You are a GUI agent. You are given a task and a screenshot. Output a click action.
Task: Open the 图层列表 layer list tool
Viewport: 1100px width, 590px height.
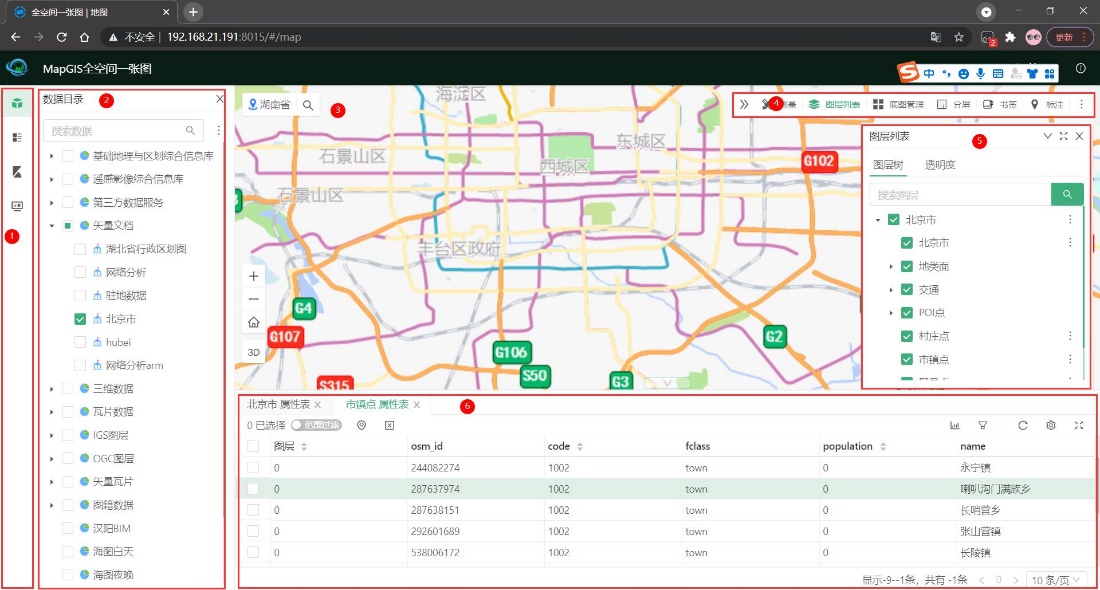(834, 105)
